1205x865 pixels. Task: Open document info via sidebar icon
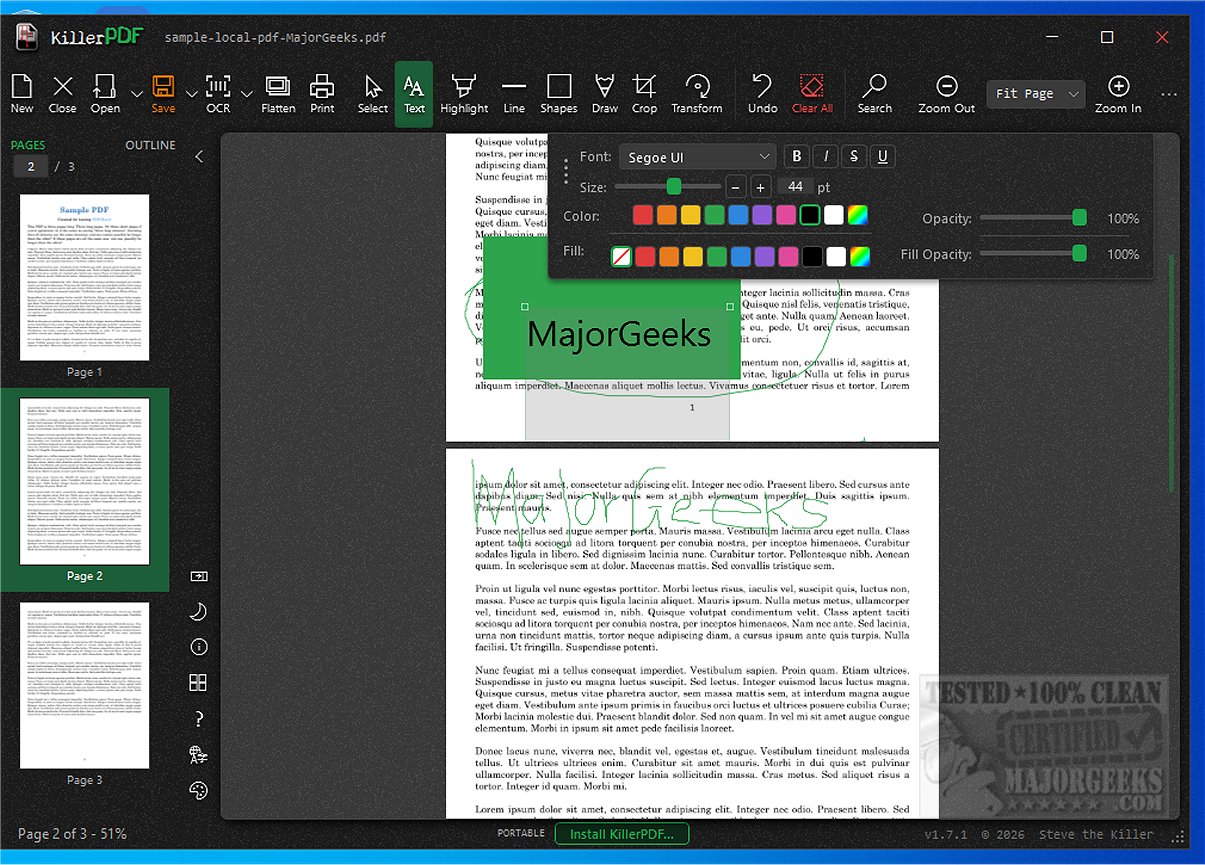click(x=198, y=647)
